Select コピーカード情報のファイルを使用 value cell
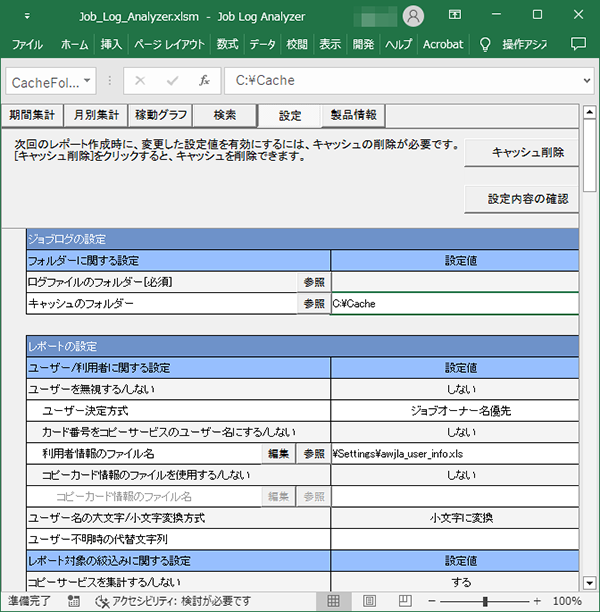Viewport: 600px width, 612px height. pos(455,475)
